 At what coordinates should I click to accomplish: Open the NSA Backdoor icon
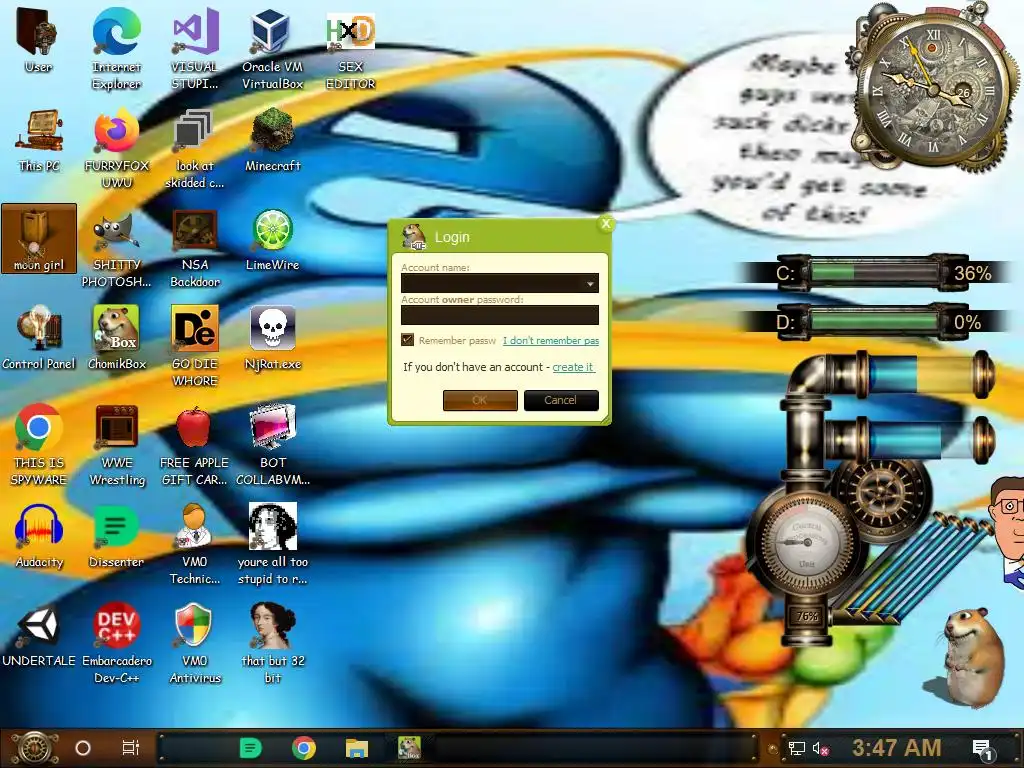click(195, 248)
